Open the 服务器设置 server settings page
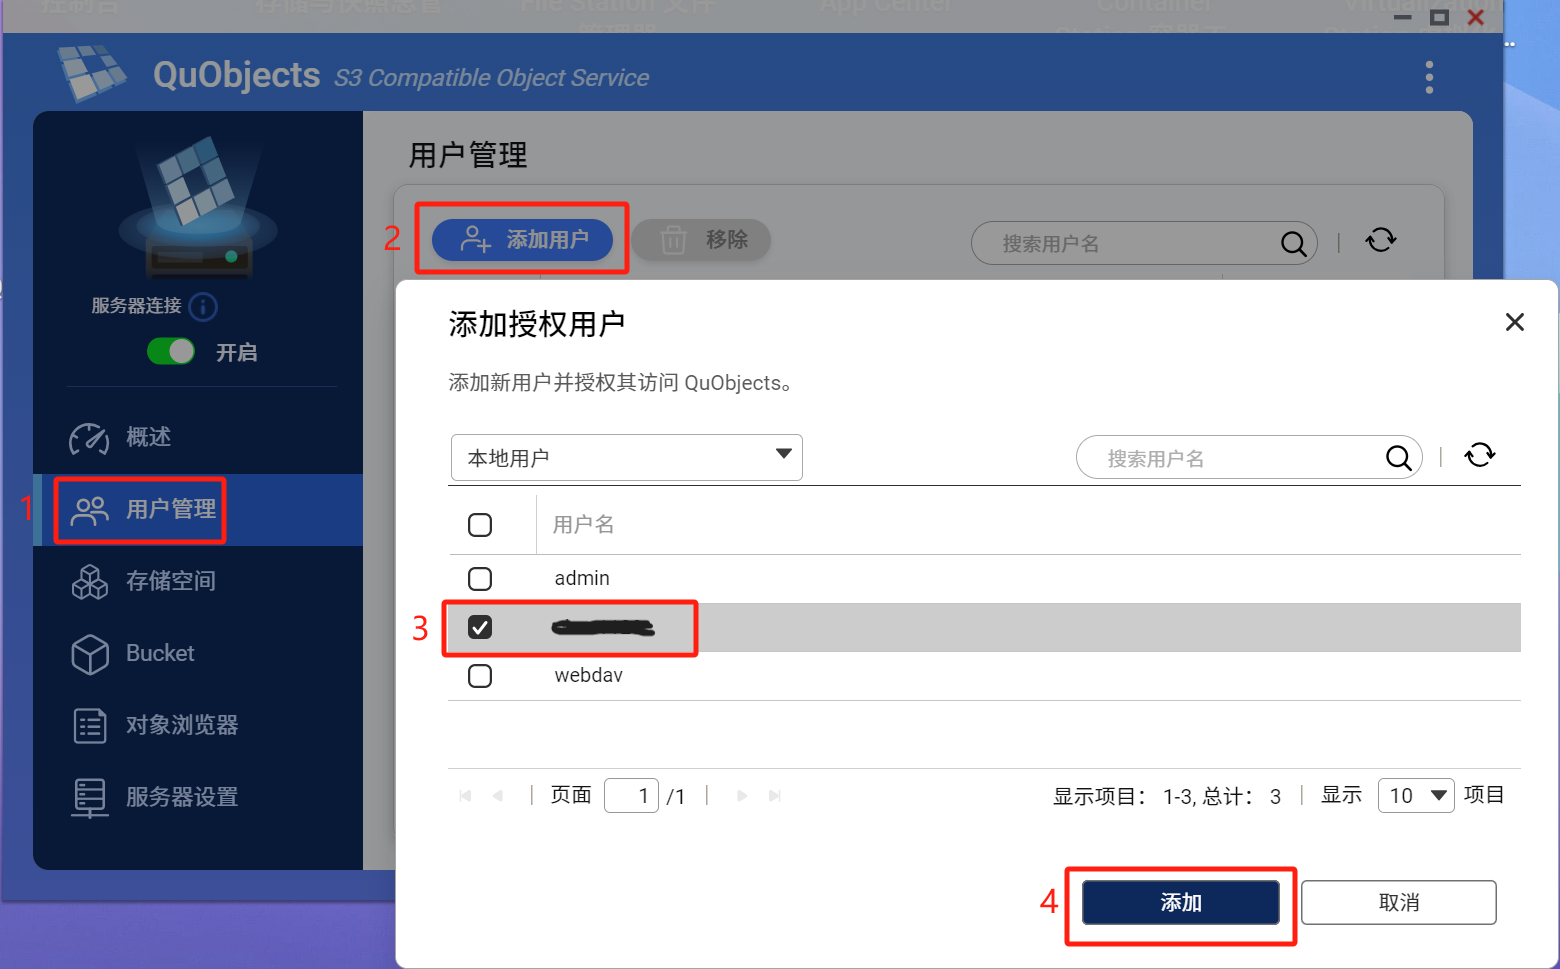This screenshot has width=1560, height=969. click(198, 797)
